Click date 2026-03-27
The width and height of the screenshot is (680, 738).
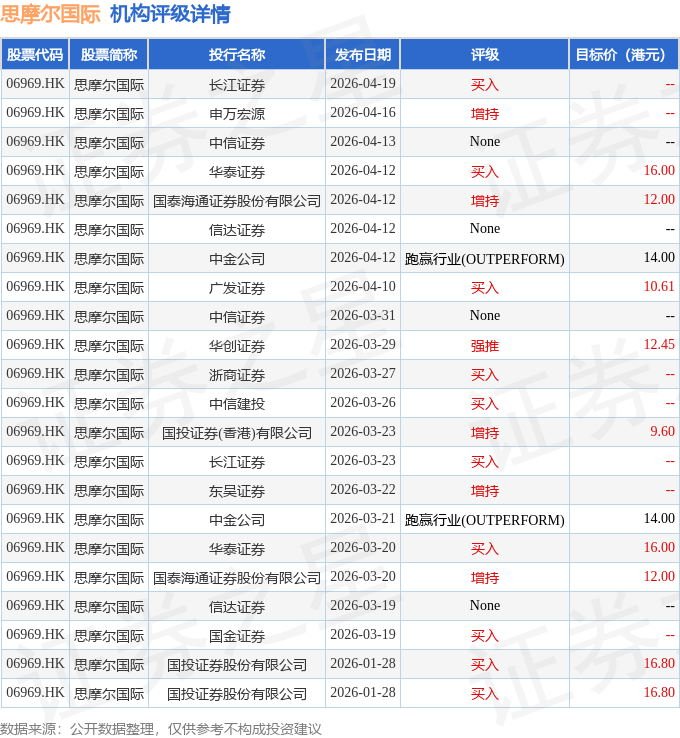[x=363, y=374]
